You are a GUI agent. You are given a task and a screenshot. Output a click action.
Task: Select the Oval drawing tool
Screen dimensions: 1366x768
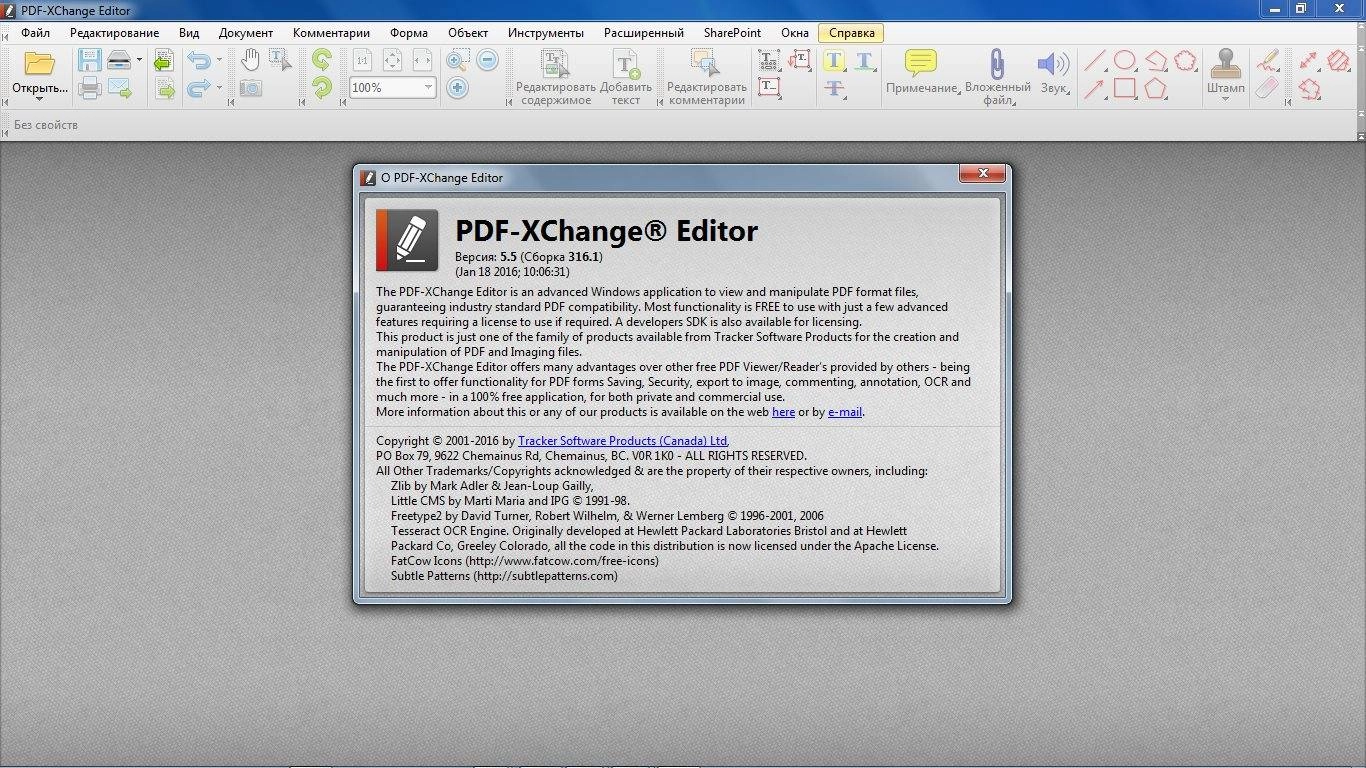[1126, 61]
